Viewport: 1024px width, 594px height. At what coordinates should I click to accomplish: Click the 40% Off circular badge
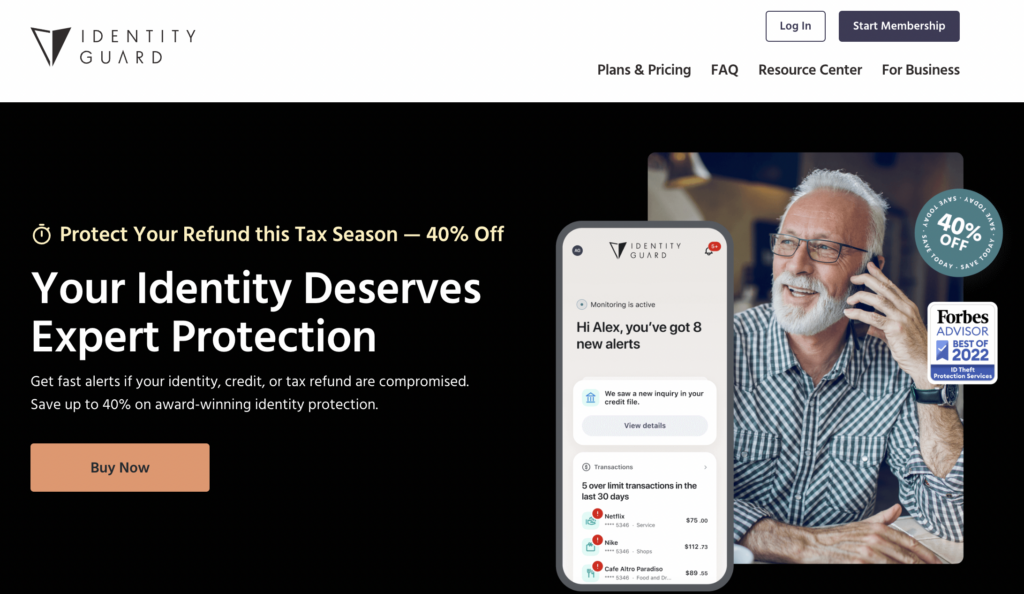coord(958,233)
